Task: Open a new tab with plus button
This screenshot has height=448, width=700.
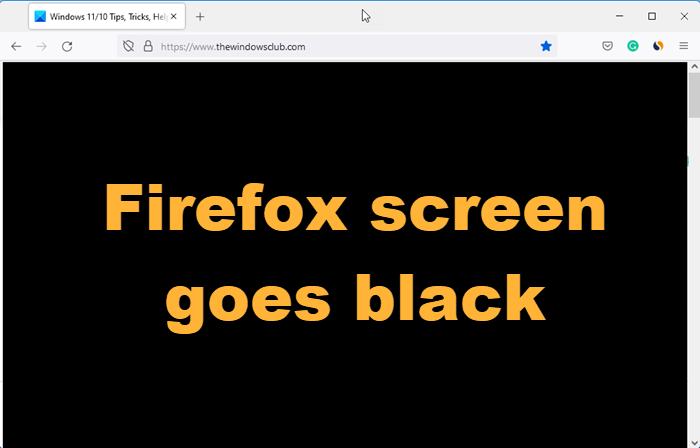Action: coord(200,17)
